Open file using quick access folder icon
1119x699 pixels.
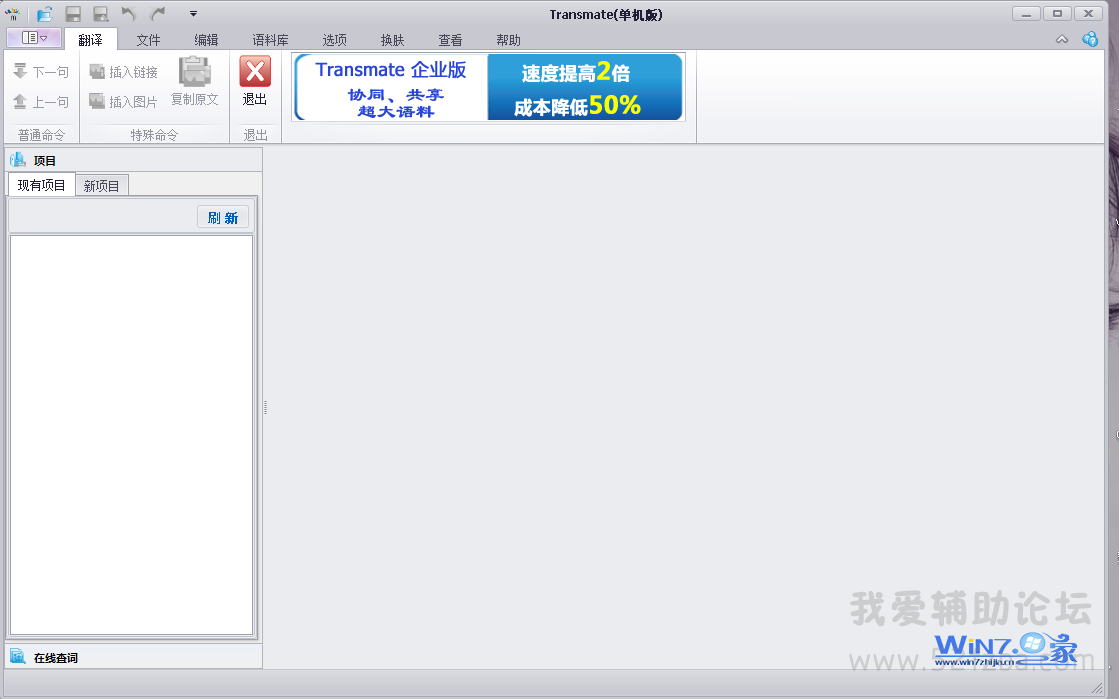pos(44,14)
